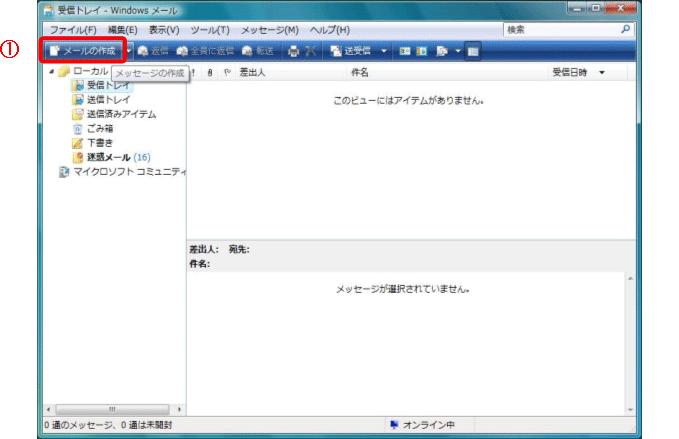Click the print icon in toolbar
The height and width of the screenshot is (439, 679).
(293, 50)
